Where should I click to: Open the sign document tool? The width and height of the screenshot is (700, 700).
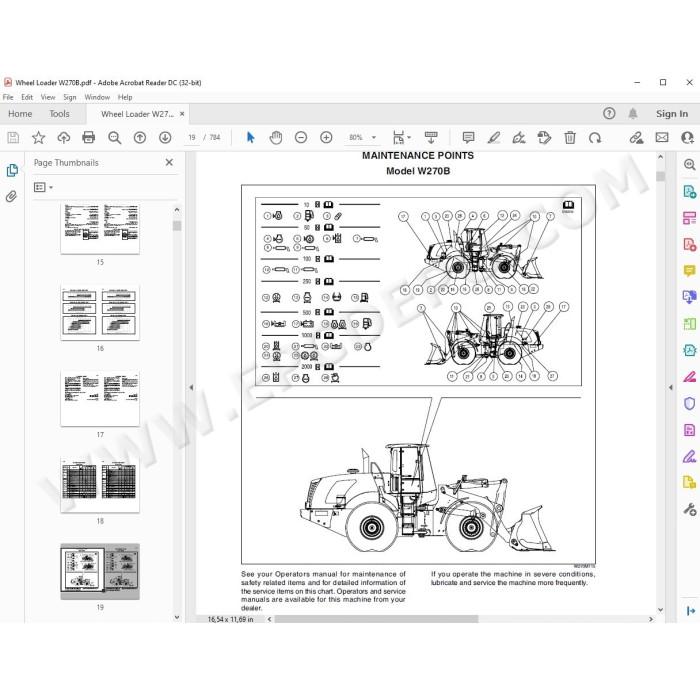click(x=519, y=138)
